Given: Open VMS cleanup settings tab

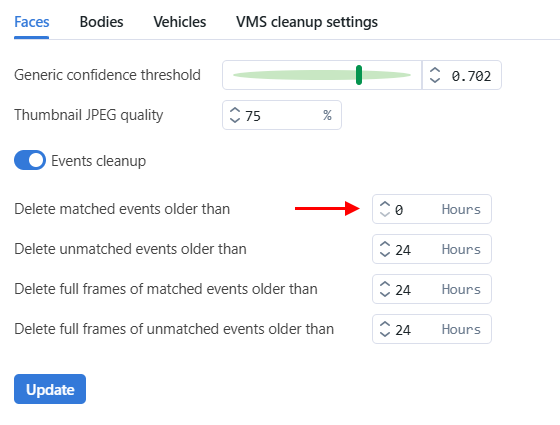Looking at the screenshot, I should point(307,22).
